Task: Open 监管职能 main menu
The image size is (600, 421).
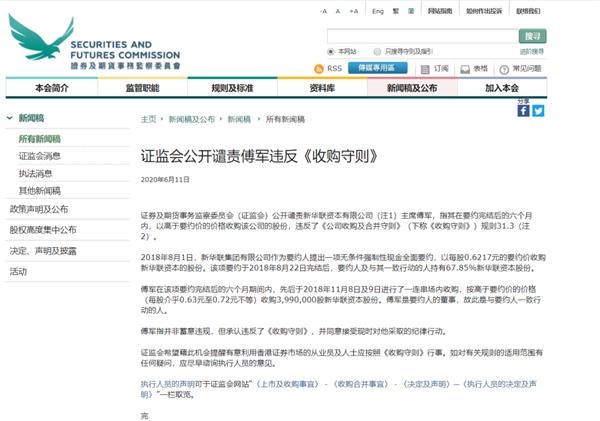Action: [x=142, y=88]
